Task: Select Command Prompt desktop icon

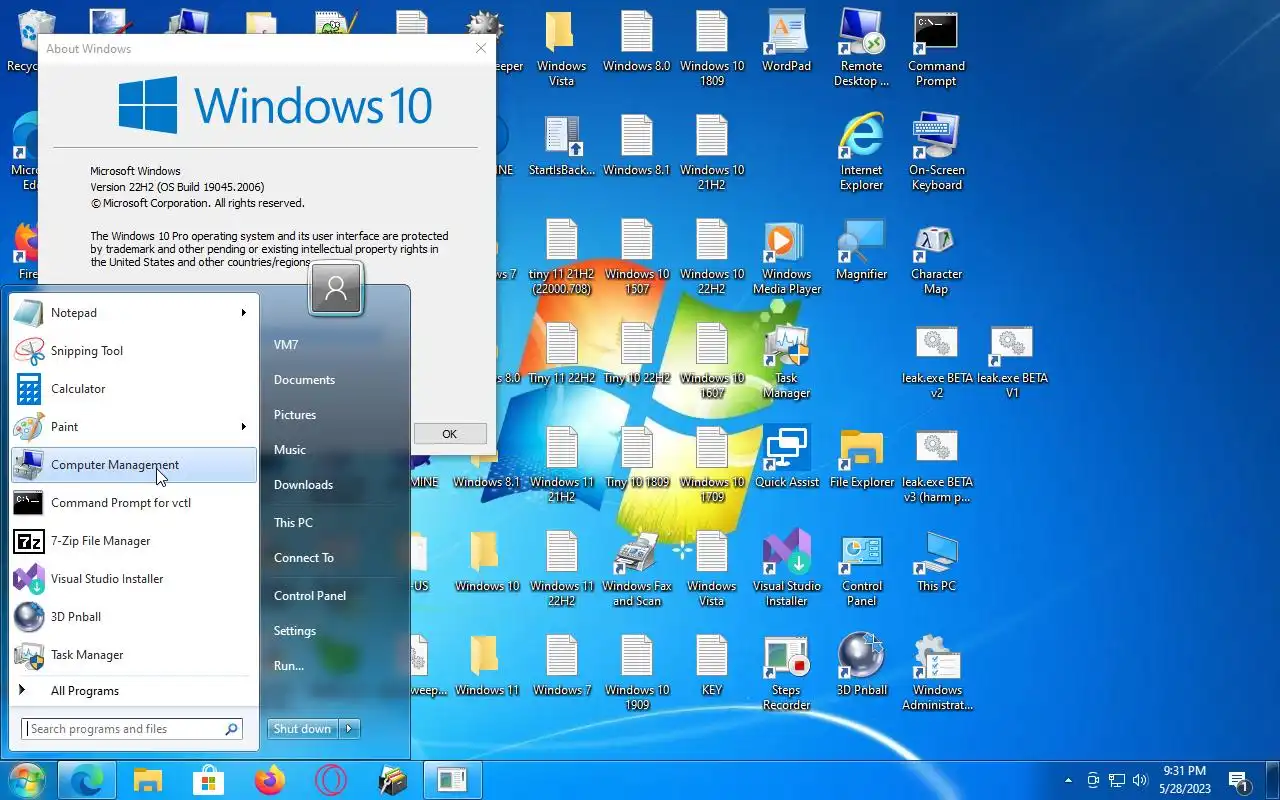Action: tap(937, 49)
